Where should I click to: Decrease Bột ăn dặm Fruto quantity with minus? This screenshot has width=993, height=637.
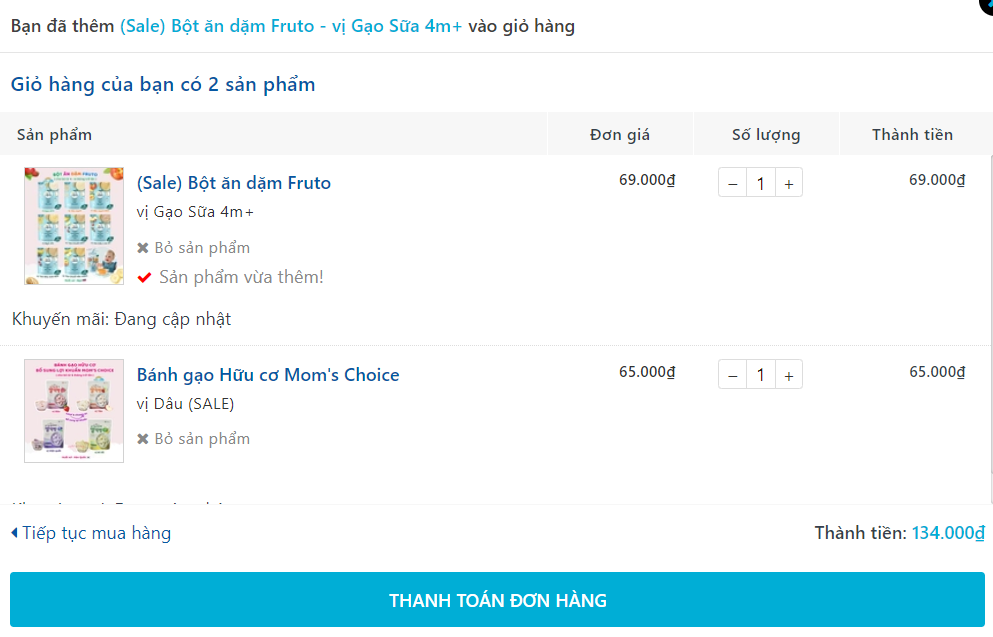coord(732,183)
